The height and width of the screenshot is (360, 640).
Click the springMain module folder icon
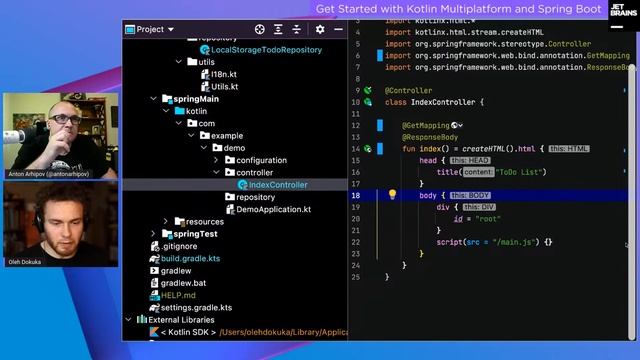(x=167, y=99)
